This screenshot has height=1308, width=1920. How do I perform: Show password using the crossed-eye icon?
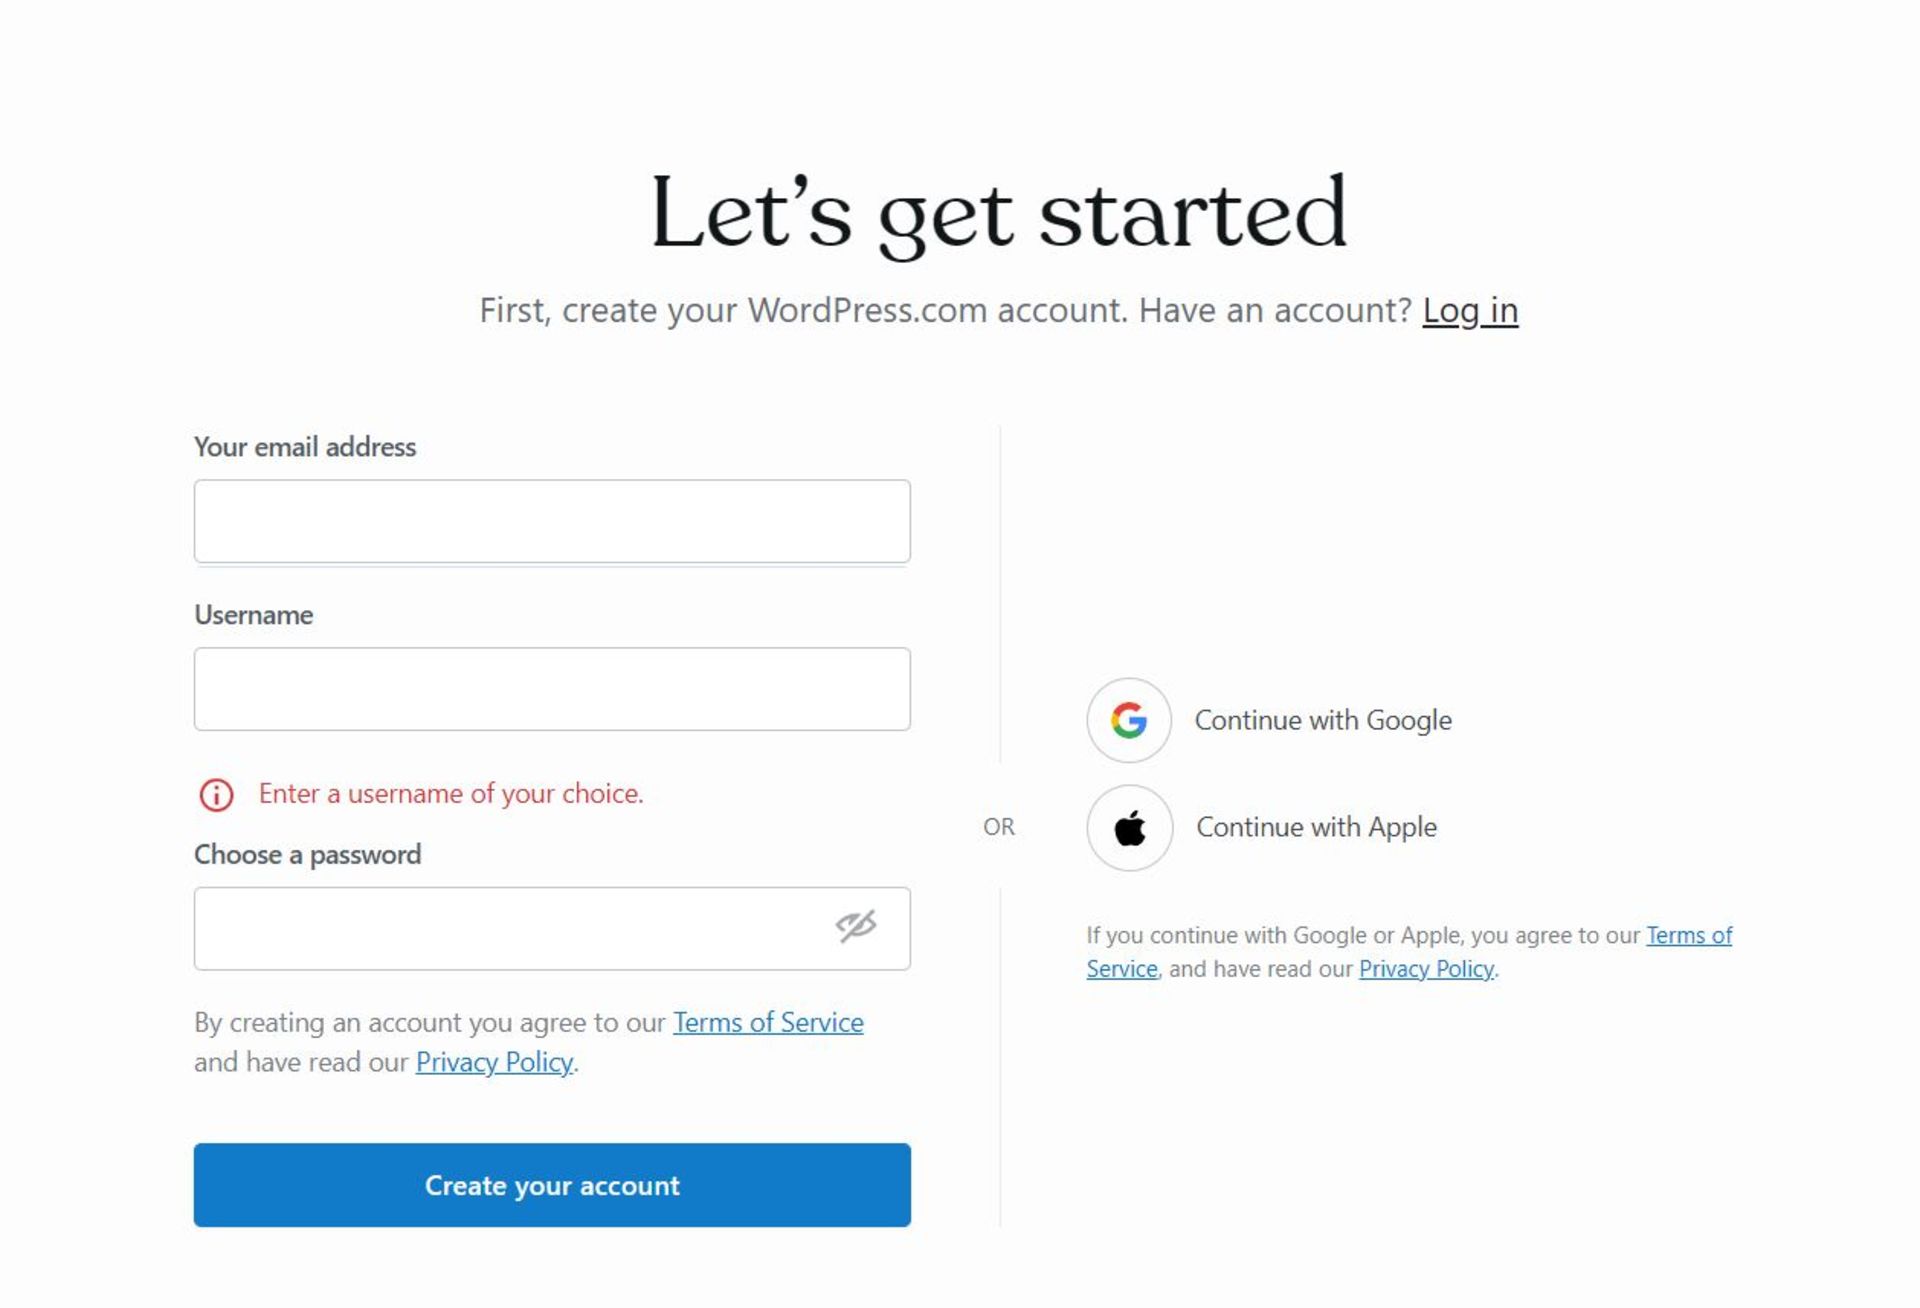point(856,927)
